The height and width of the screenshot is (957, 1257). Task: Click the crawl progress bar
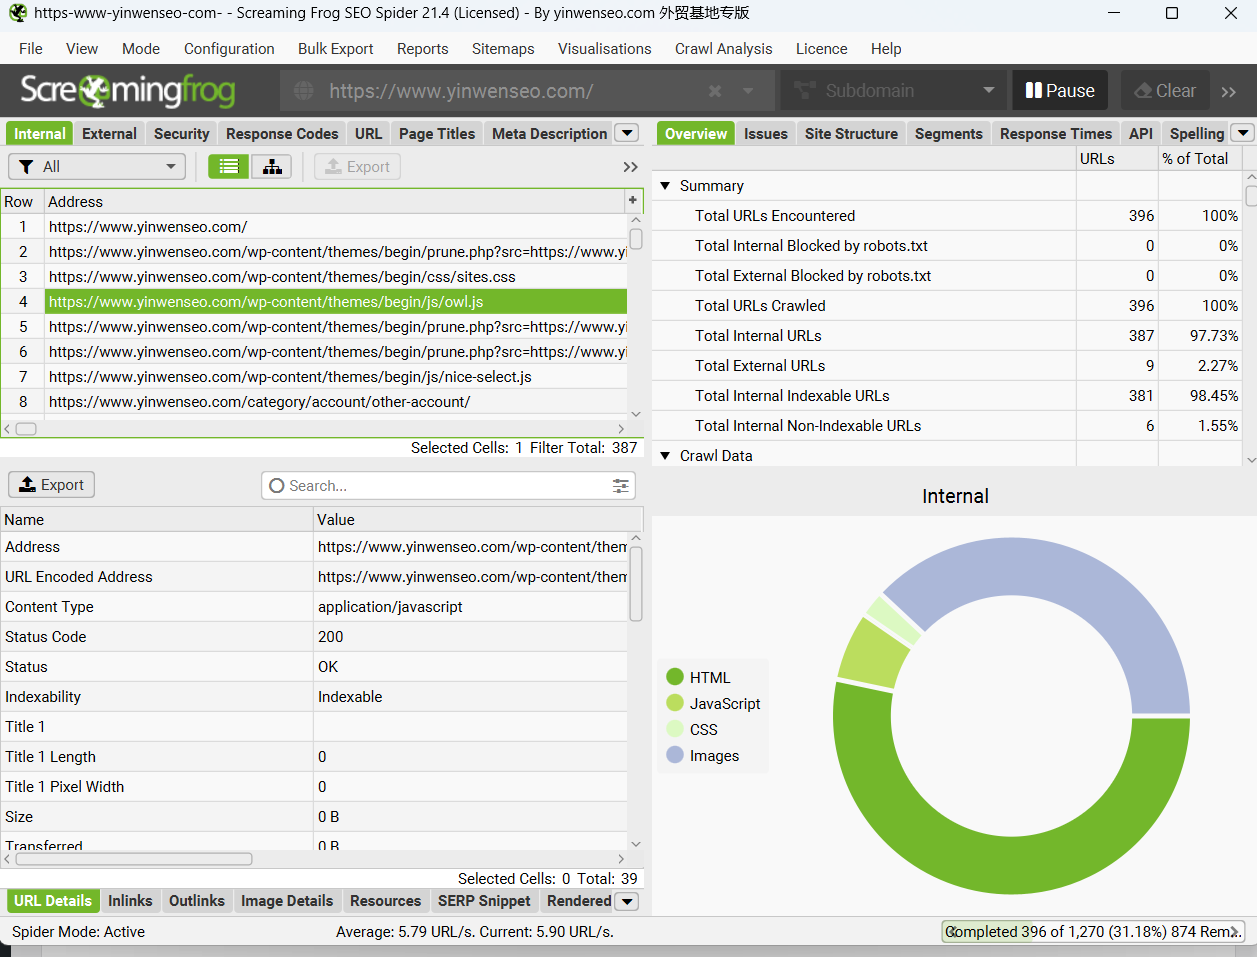[x=1093, y=932]
